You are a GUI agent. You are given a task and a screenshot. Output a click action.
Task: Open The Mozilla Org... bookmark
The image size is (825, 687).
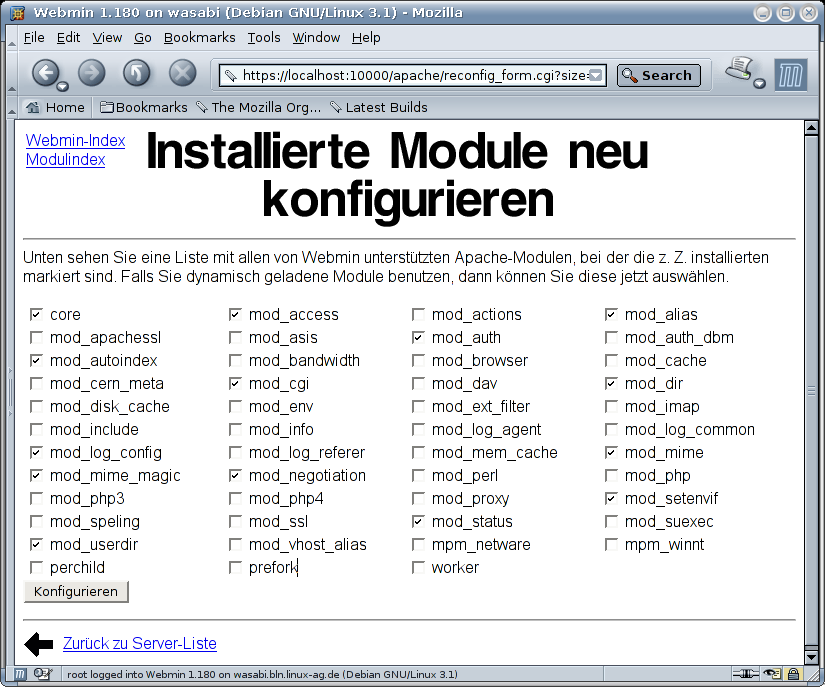pos(258,107)
